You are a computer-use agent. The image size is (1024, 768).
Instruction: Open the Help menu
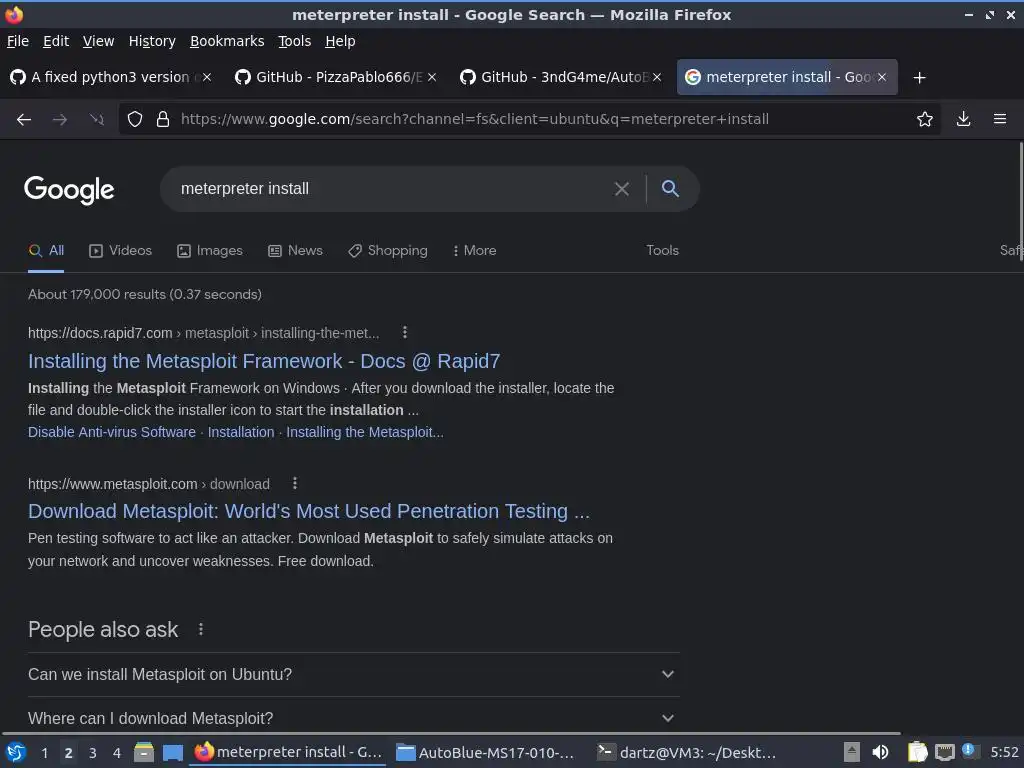point(340,41)
